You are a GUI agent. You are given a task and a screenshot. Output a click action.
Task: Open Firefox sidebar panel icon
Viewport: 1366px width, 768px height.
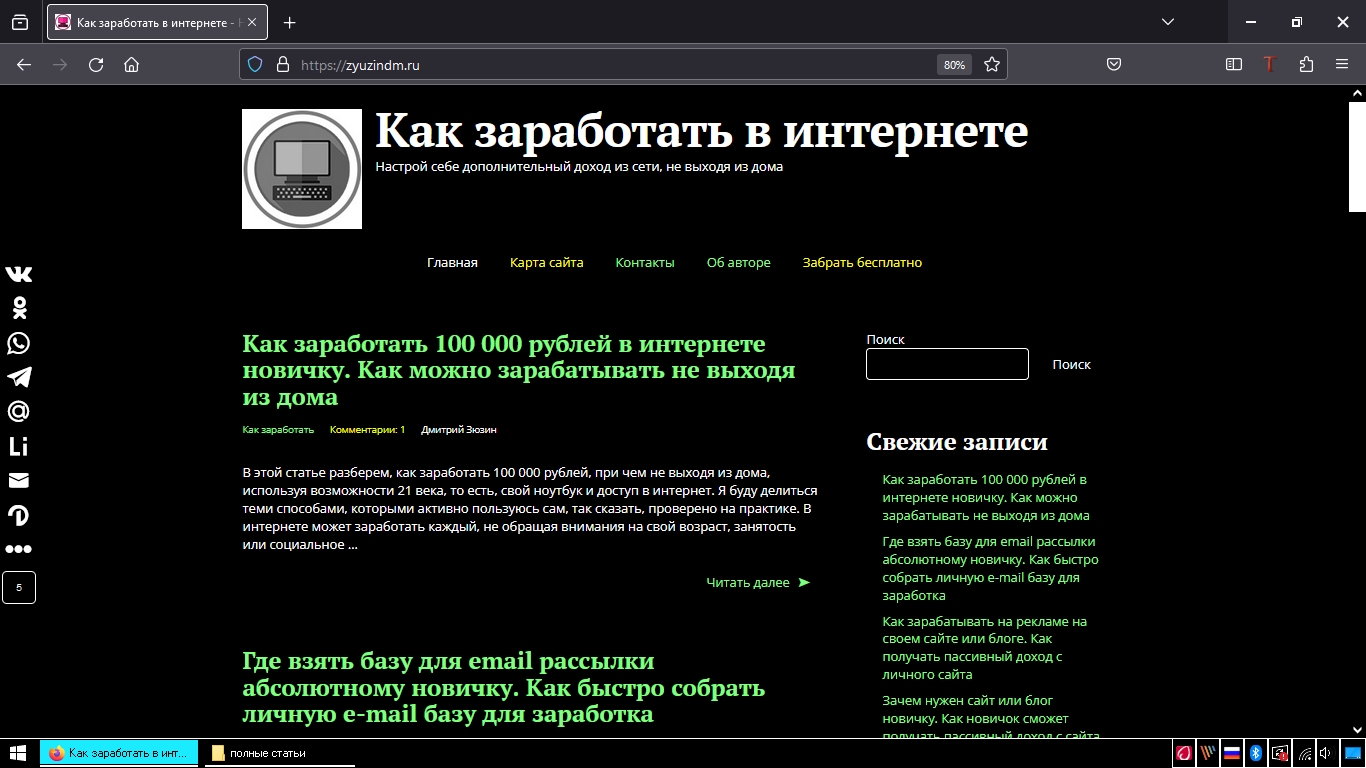tap(1234, 64)
